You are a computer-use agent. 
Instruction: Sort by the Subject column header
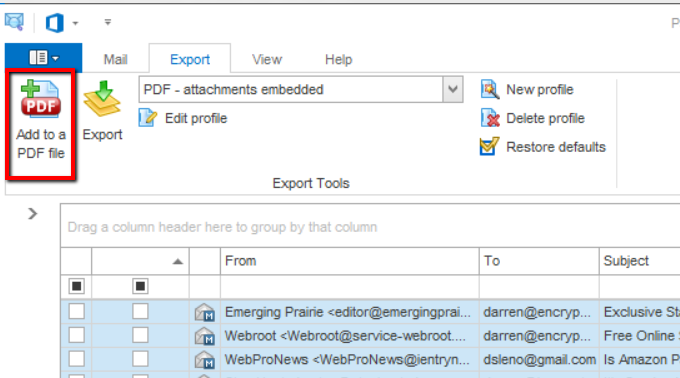[x=640, y=261]
